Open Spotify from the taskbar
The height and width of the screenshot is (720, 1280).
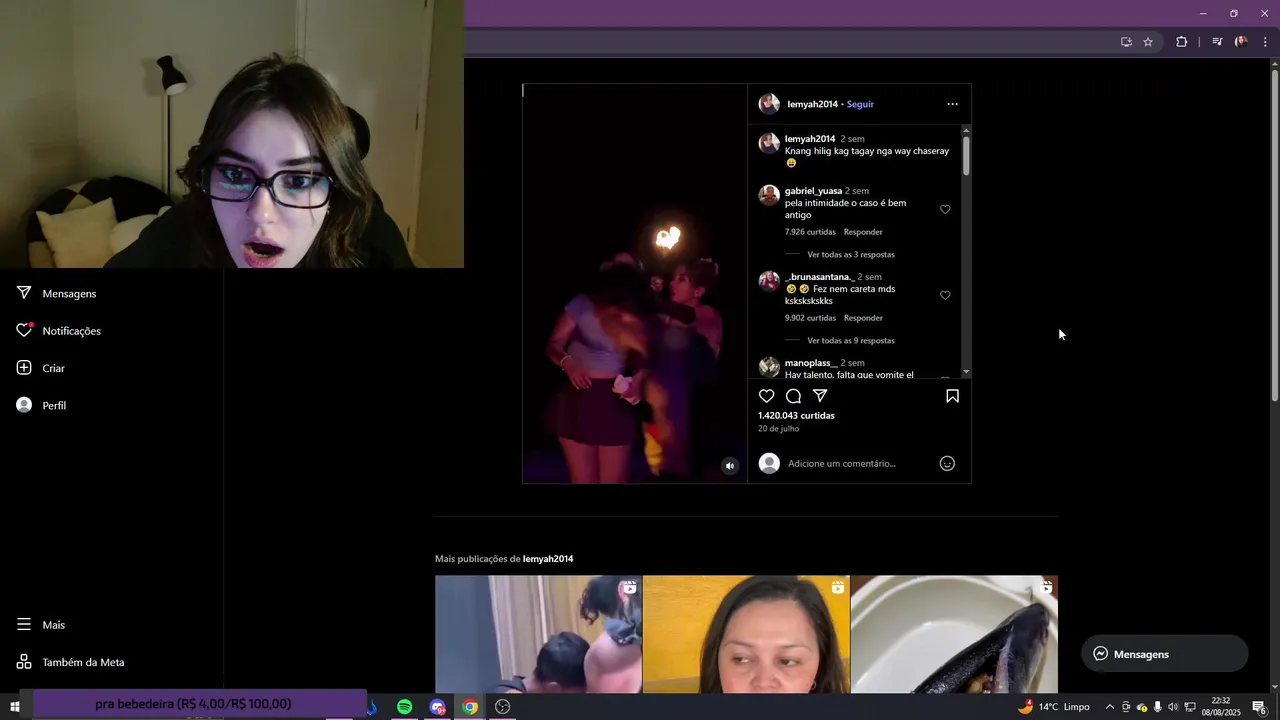[x=404, y=707]
